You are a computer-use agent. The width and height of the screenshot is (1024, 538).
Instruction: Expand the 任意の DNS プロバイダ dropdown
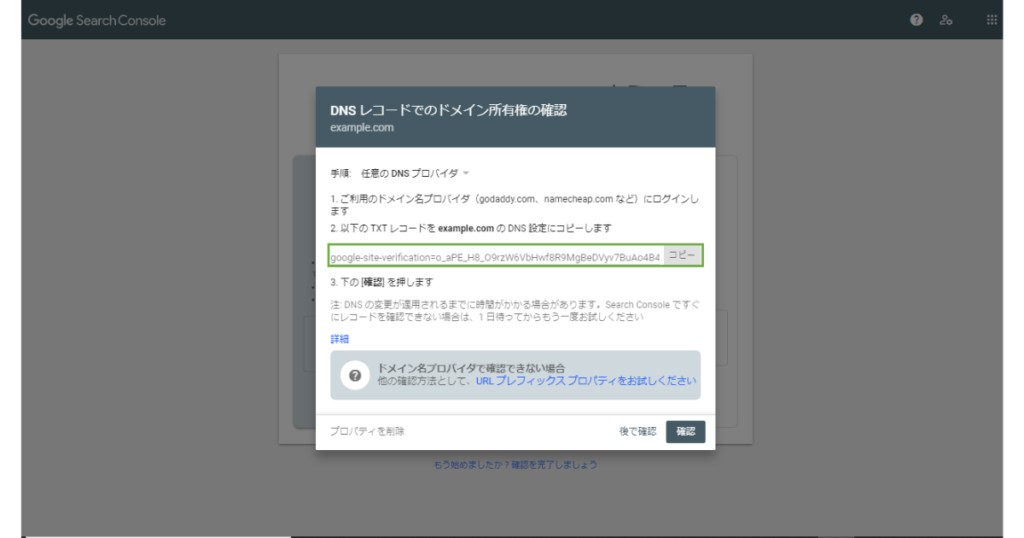click(415, 173)
